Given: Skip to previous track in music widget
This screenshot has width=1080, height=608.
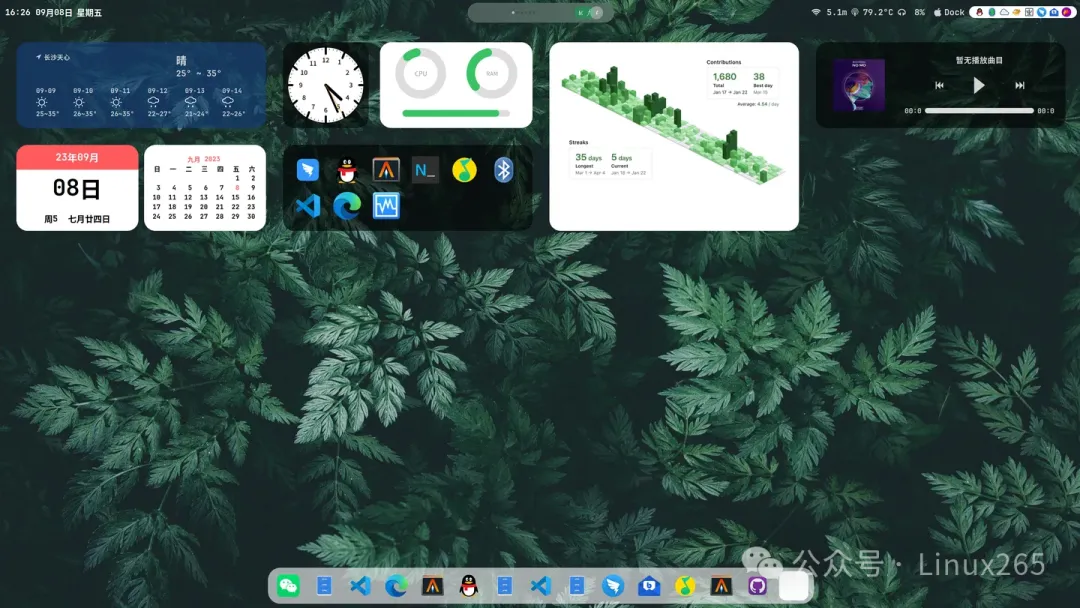Looking at the screenshot, I should (x=939, y=85).
